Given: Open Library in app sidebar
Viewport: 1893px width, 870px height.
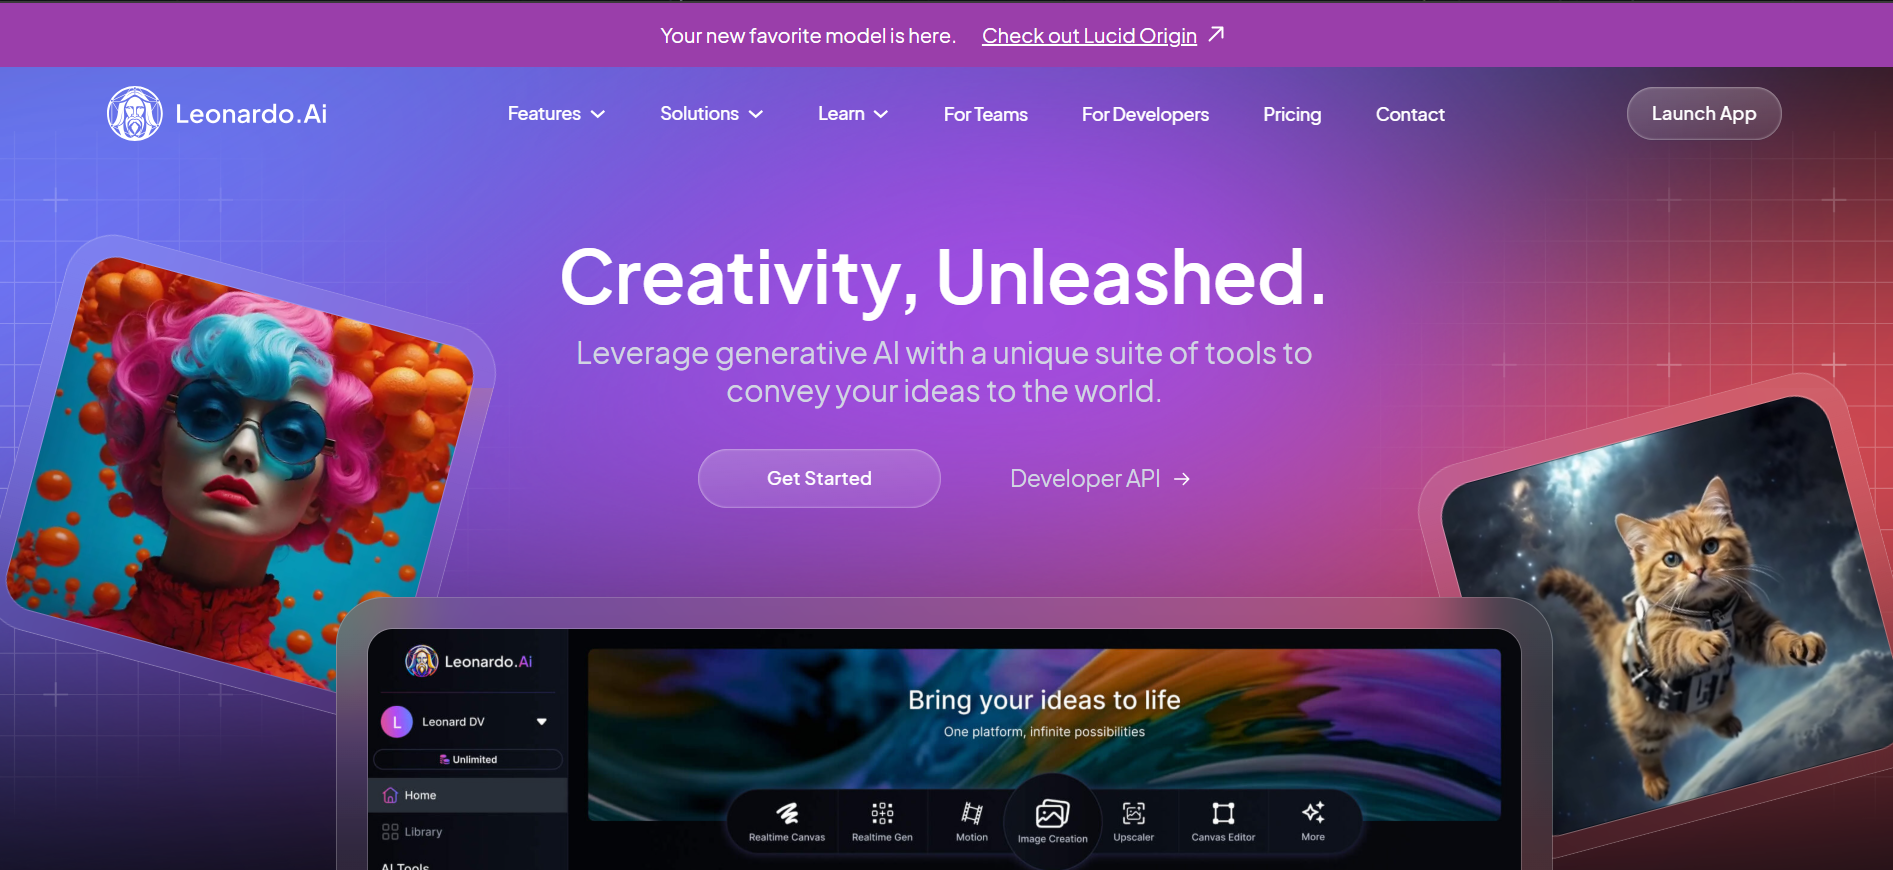Looking at the screenshot, I should [x=422, y=832].
